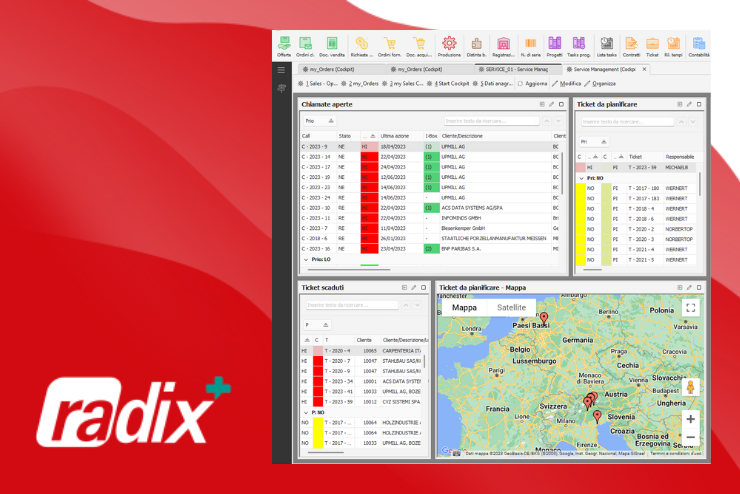Click the layout icon on the Mappa panel

(x=680, y=287)
